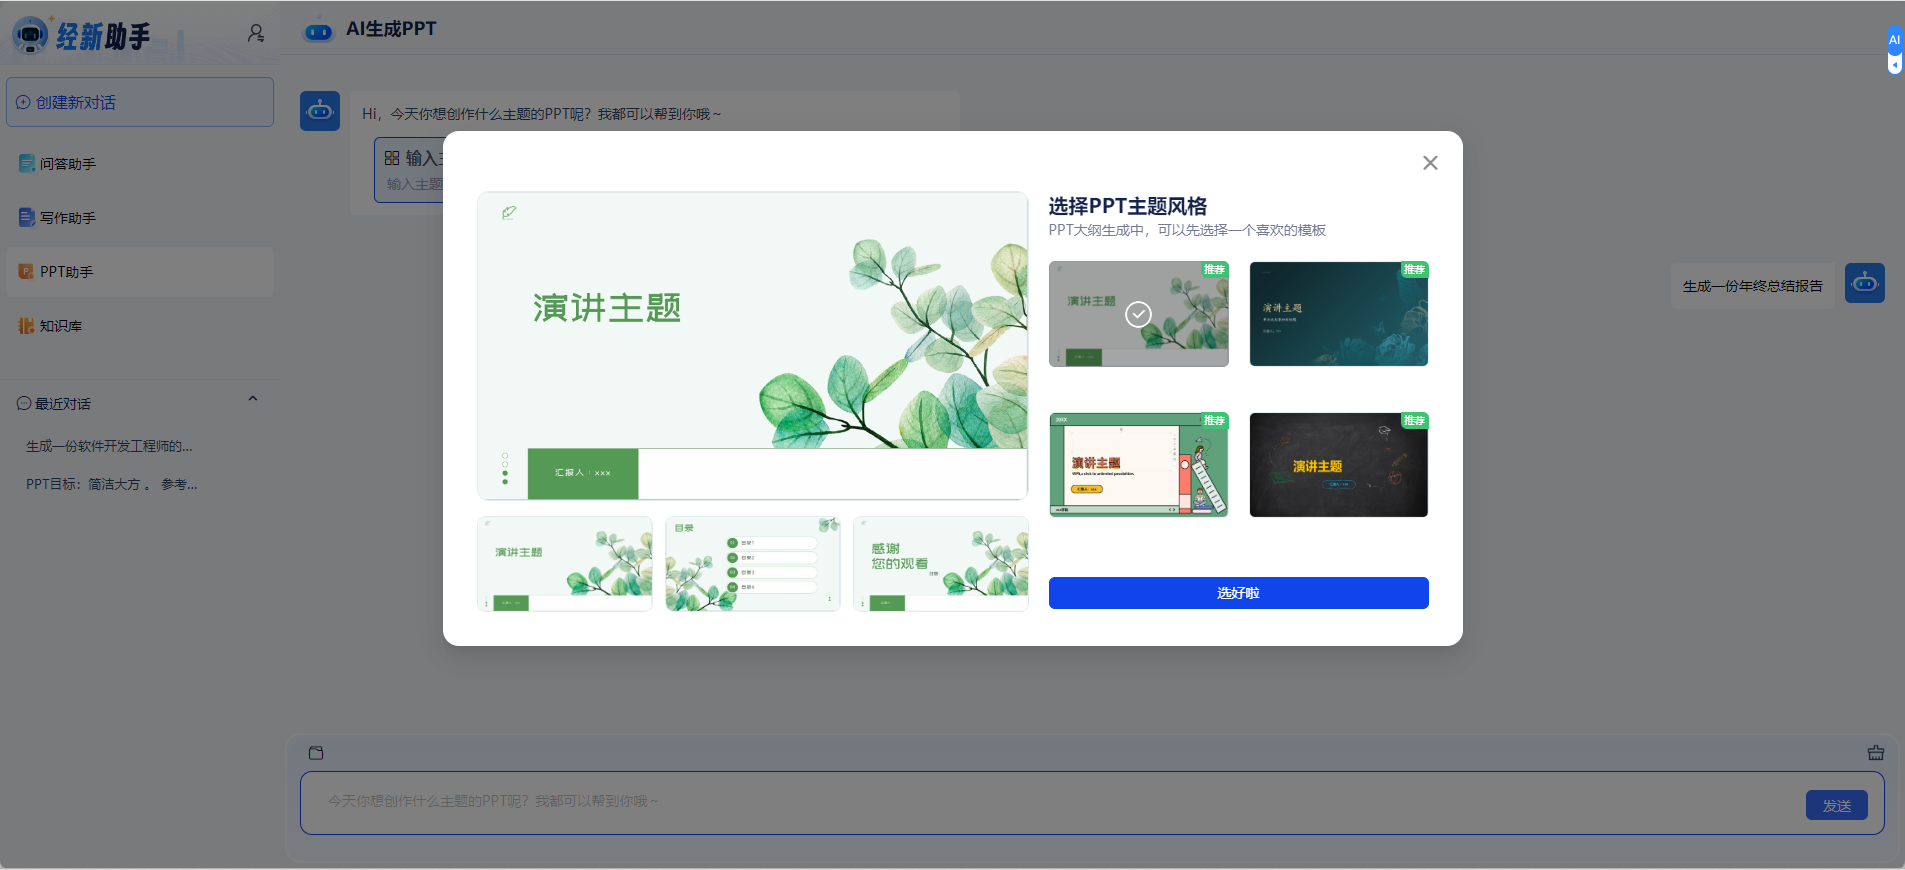Click the 生成一份年终总结报告 message bubble

coord(1752,286)
